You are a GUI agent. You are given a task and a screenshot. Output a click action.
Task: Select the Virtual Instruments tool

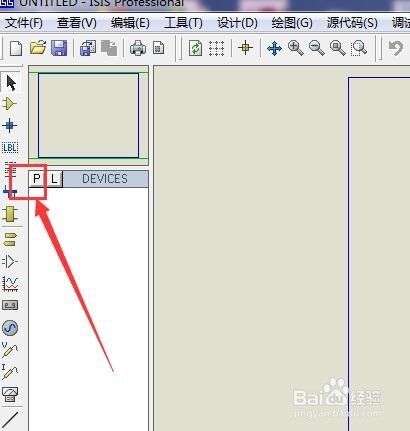pyautogui.click(x=10, y=394)
